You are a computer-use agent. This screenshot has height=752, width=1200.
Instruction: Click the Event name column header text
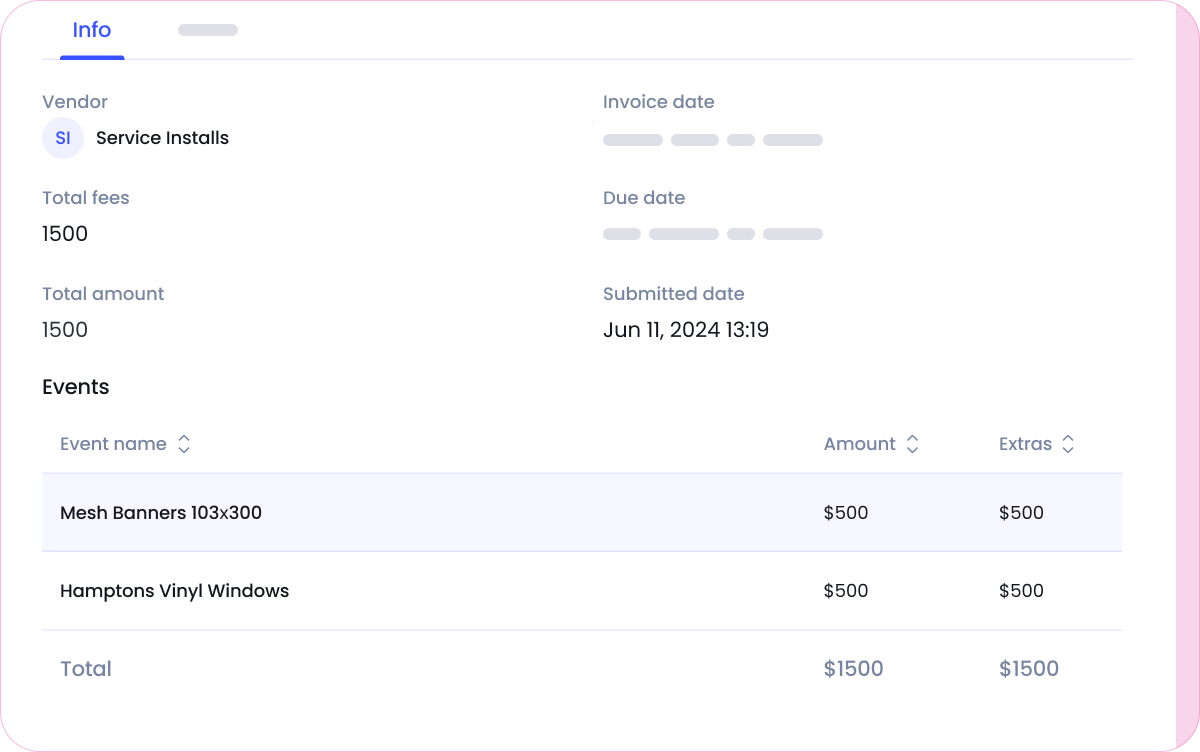coord(113,444)
